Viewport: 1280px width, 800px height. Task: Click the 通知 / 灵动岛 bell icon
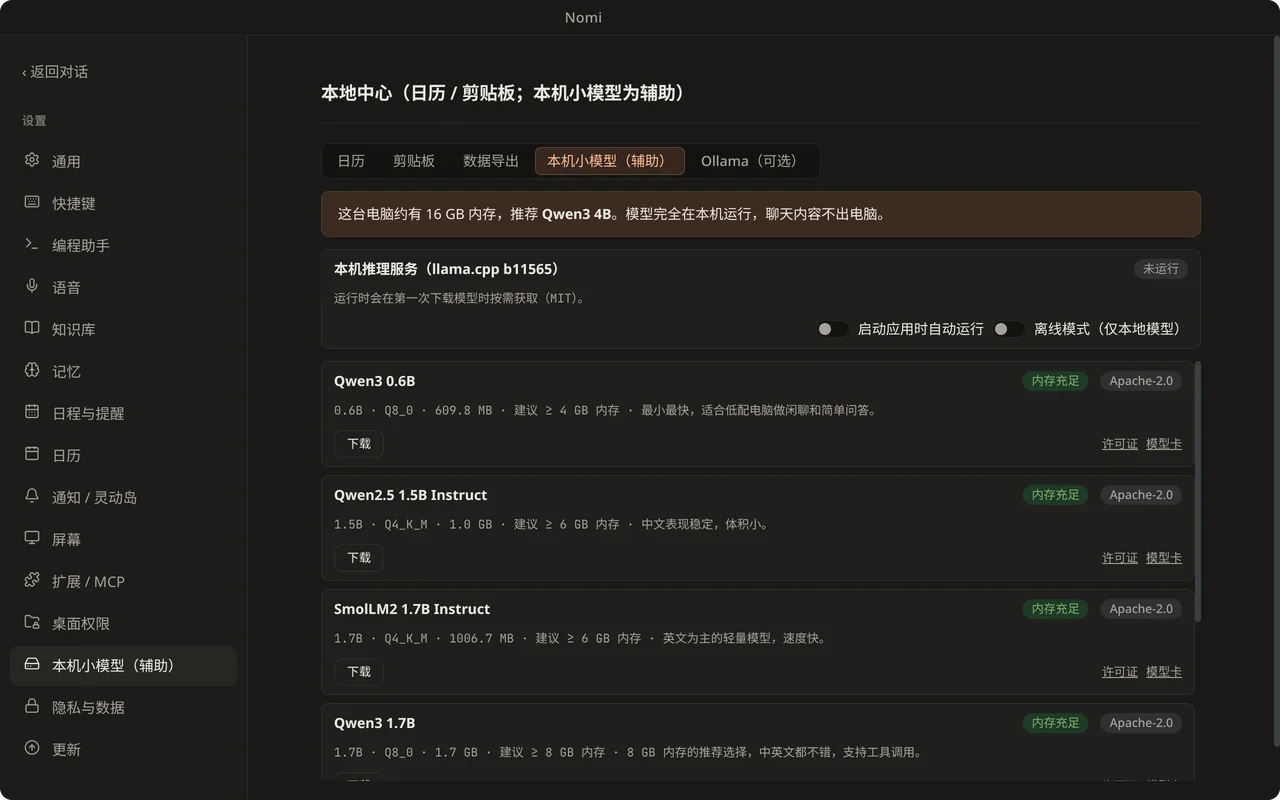pyautogui.click(x=32, y=496)
